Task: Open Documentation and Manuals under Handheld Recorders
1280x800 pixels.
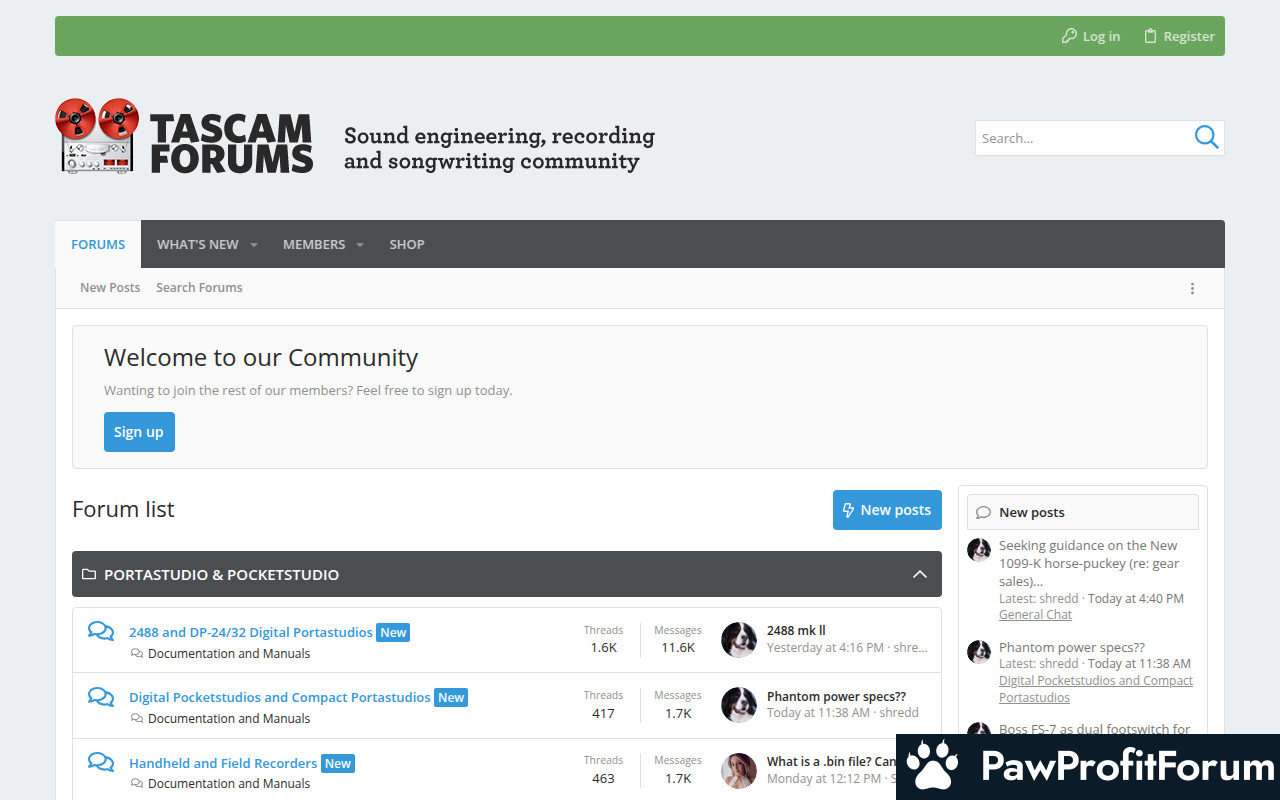Action: coord(229,783)
